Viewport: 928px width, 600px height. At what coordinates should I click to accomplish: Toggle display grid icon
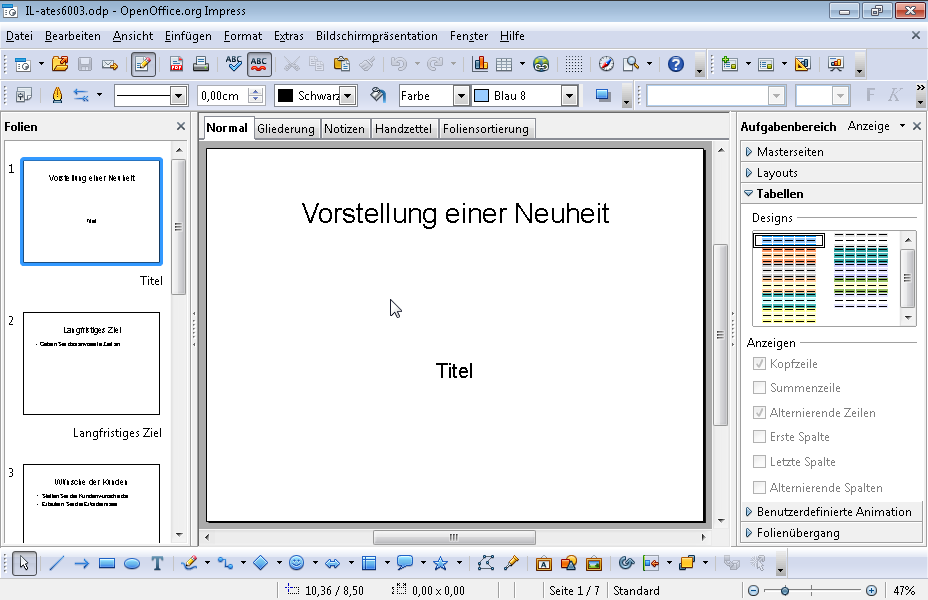(573, 64)
